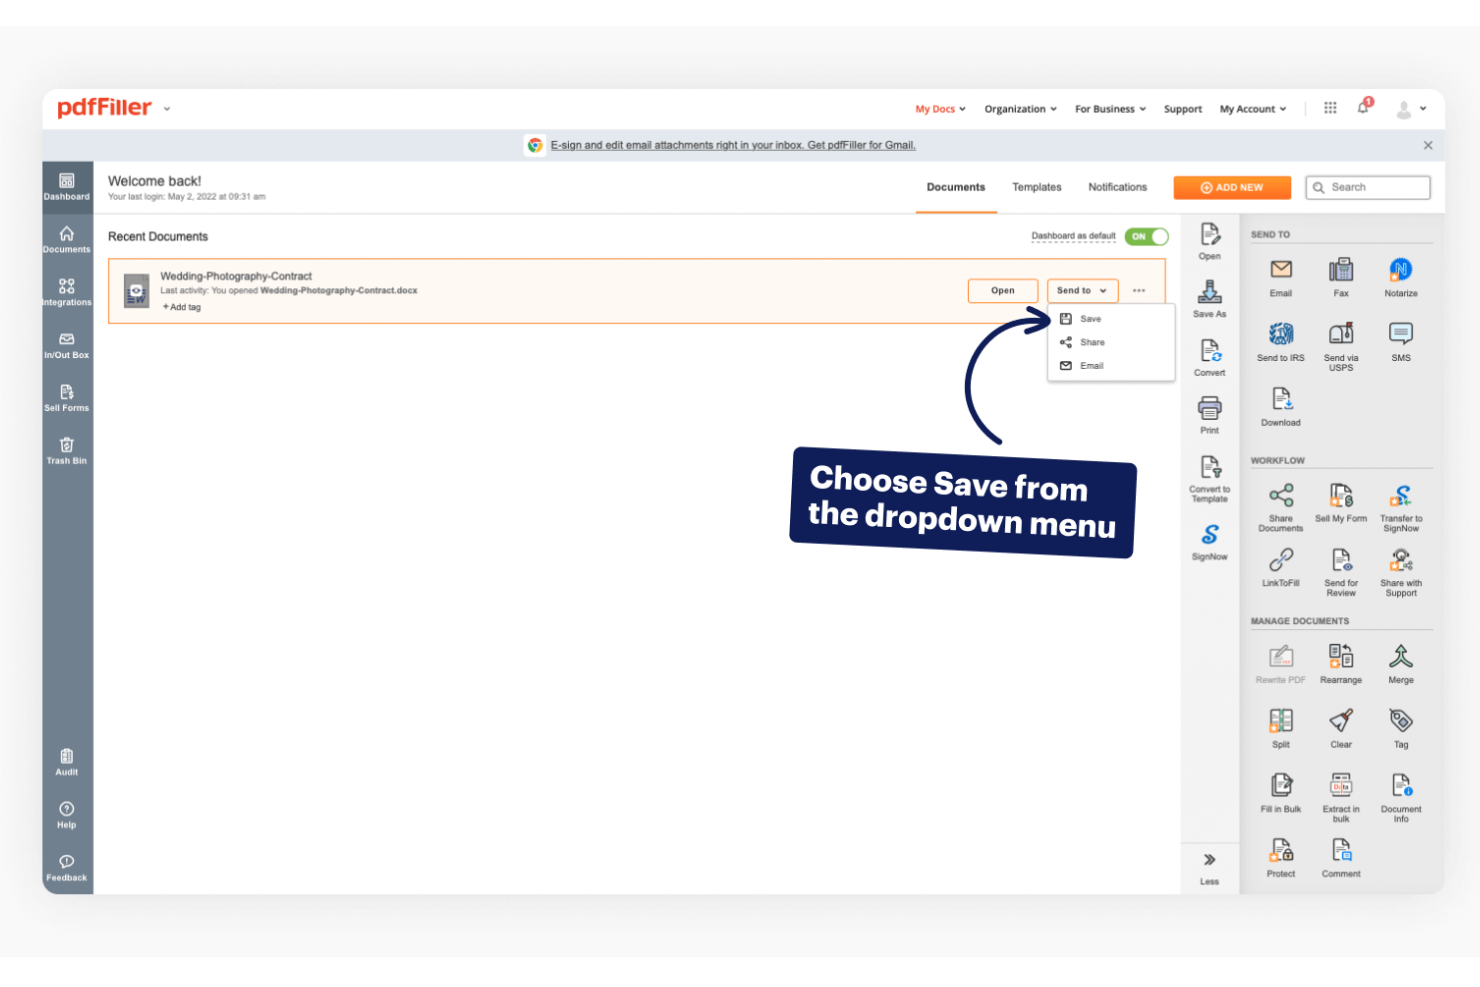Open the Wedding-Photography-Contract document
1480x987 pixels.
pos(1002,290)
